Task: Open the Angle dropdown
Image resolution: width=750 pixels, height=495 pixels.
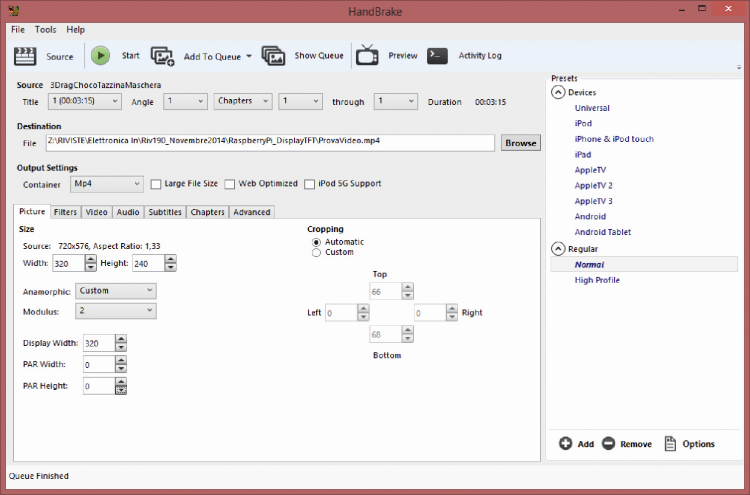Action: pyautogui.click(x=185, y=101)
